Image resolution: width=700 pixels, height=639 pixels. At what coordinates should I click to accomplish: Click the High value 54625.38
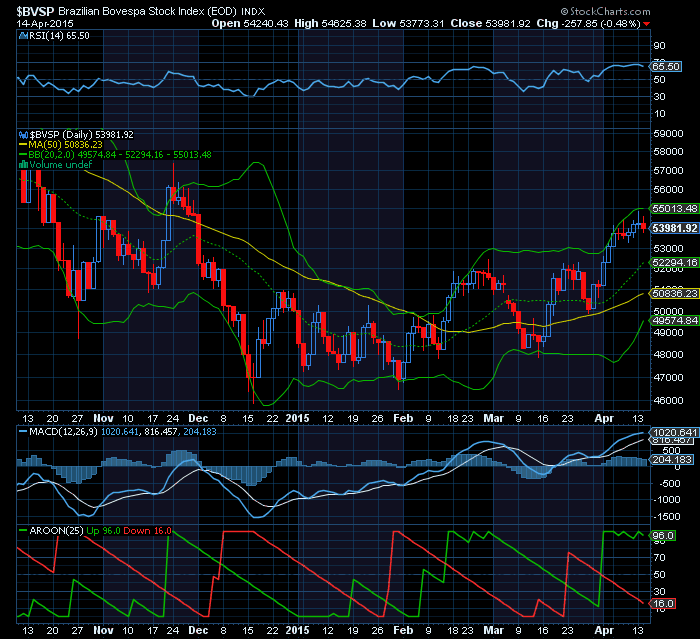(x=344, y=23)
